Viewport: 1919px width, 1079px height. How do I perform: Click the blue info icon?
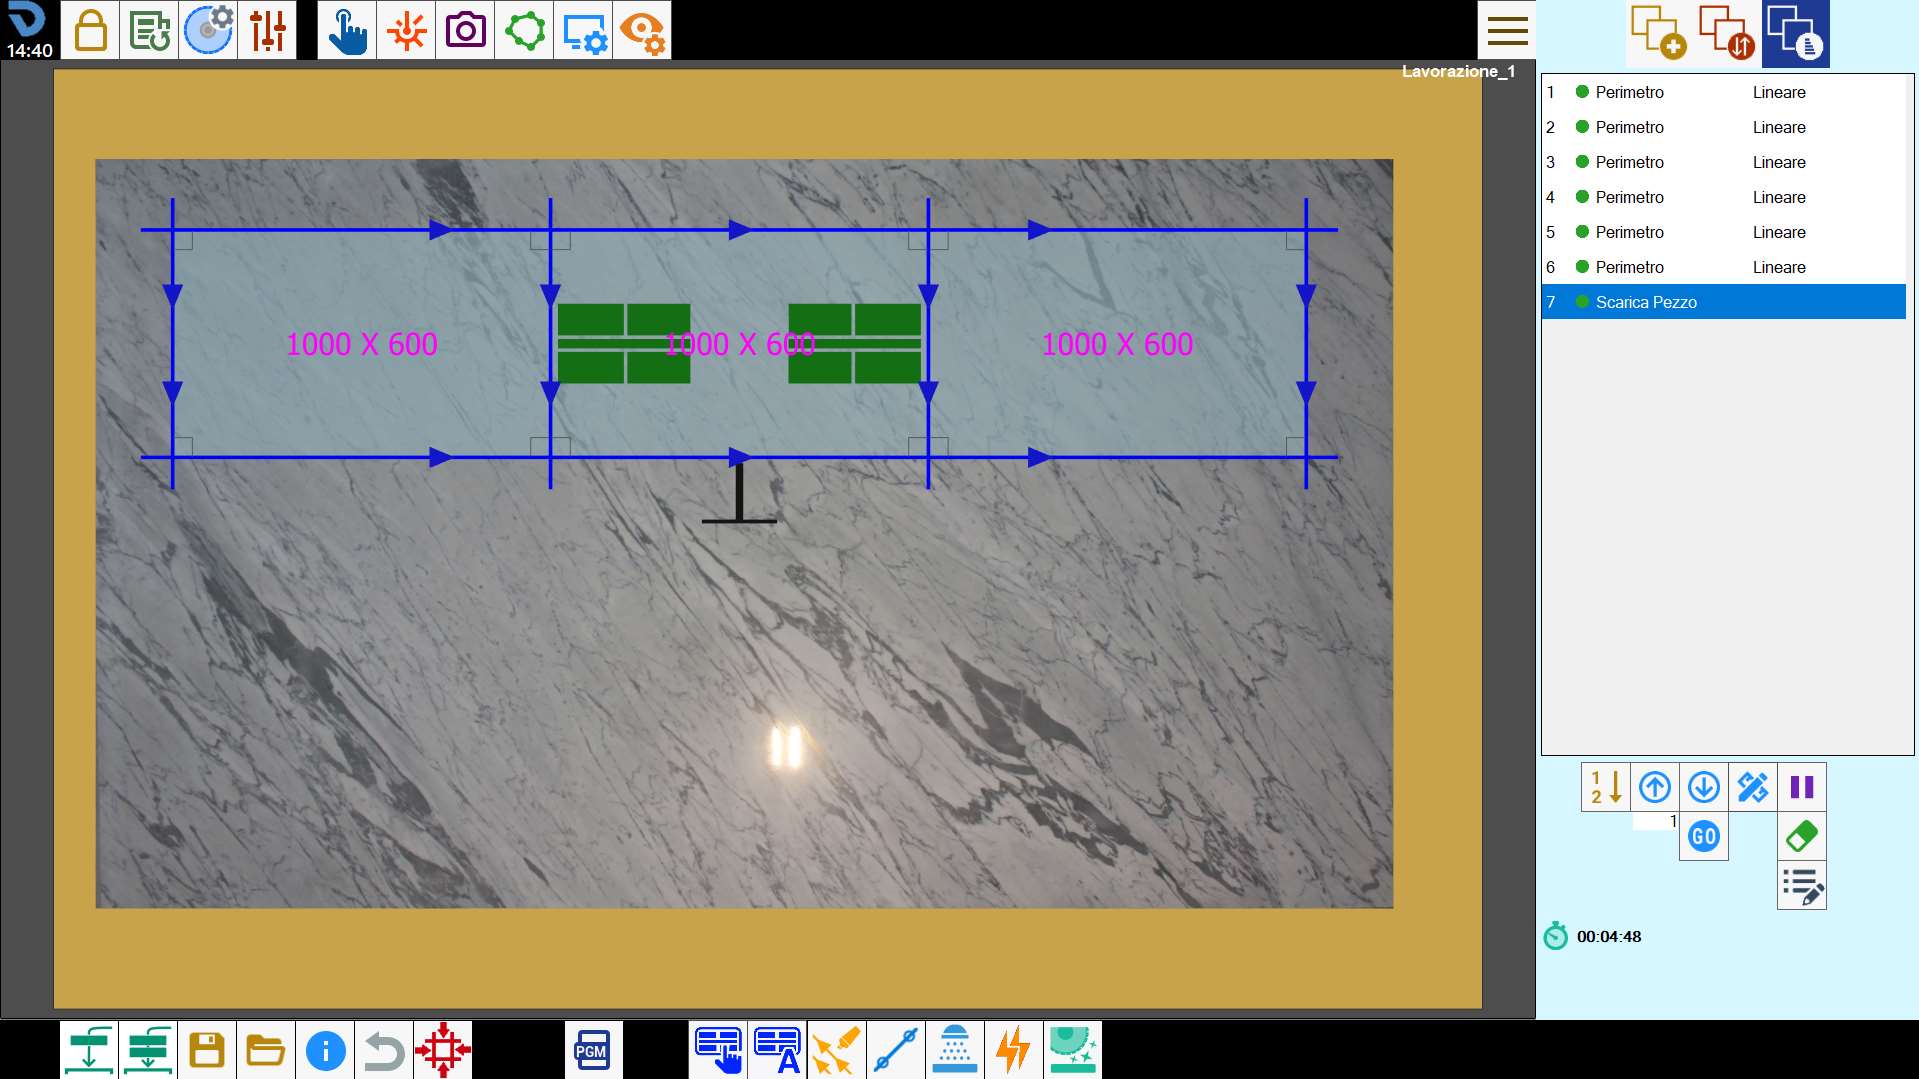pos(325,1050)
